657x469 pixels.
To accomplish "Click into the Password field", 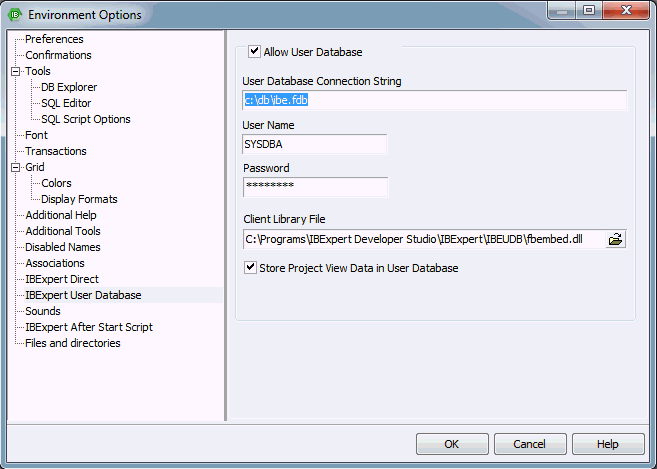I will pos(316,187).
